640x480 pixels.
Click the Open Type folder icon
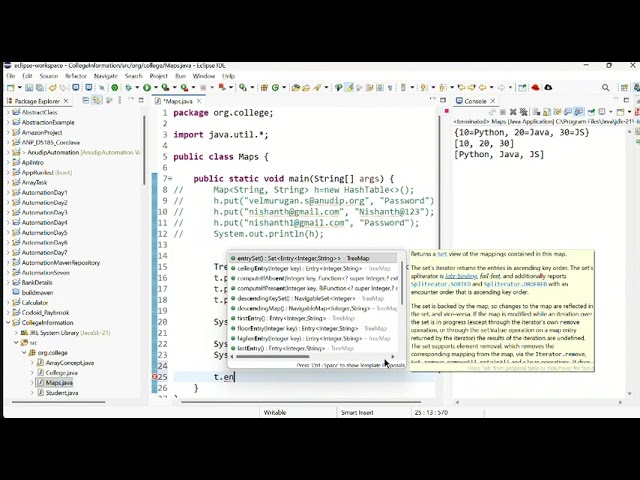pos(296,87)
